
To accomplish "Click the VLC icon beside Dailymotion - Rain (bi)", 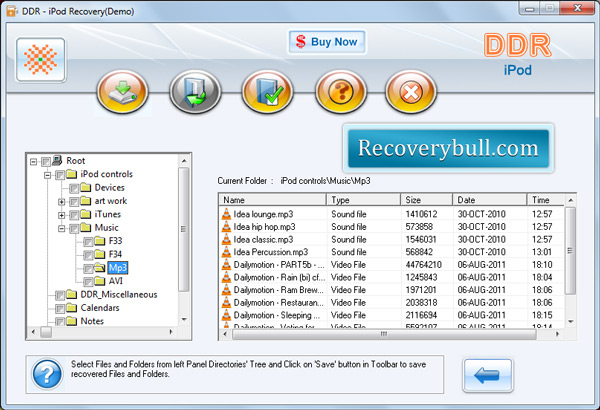I will tap(227, 277).
